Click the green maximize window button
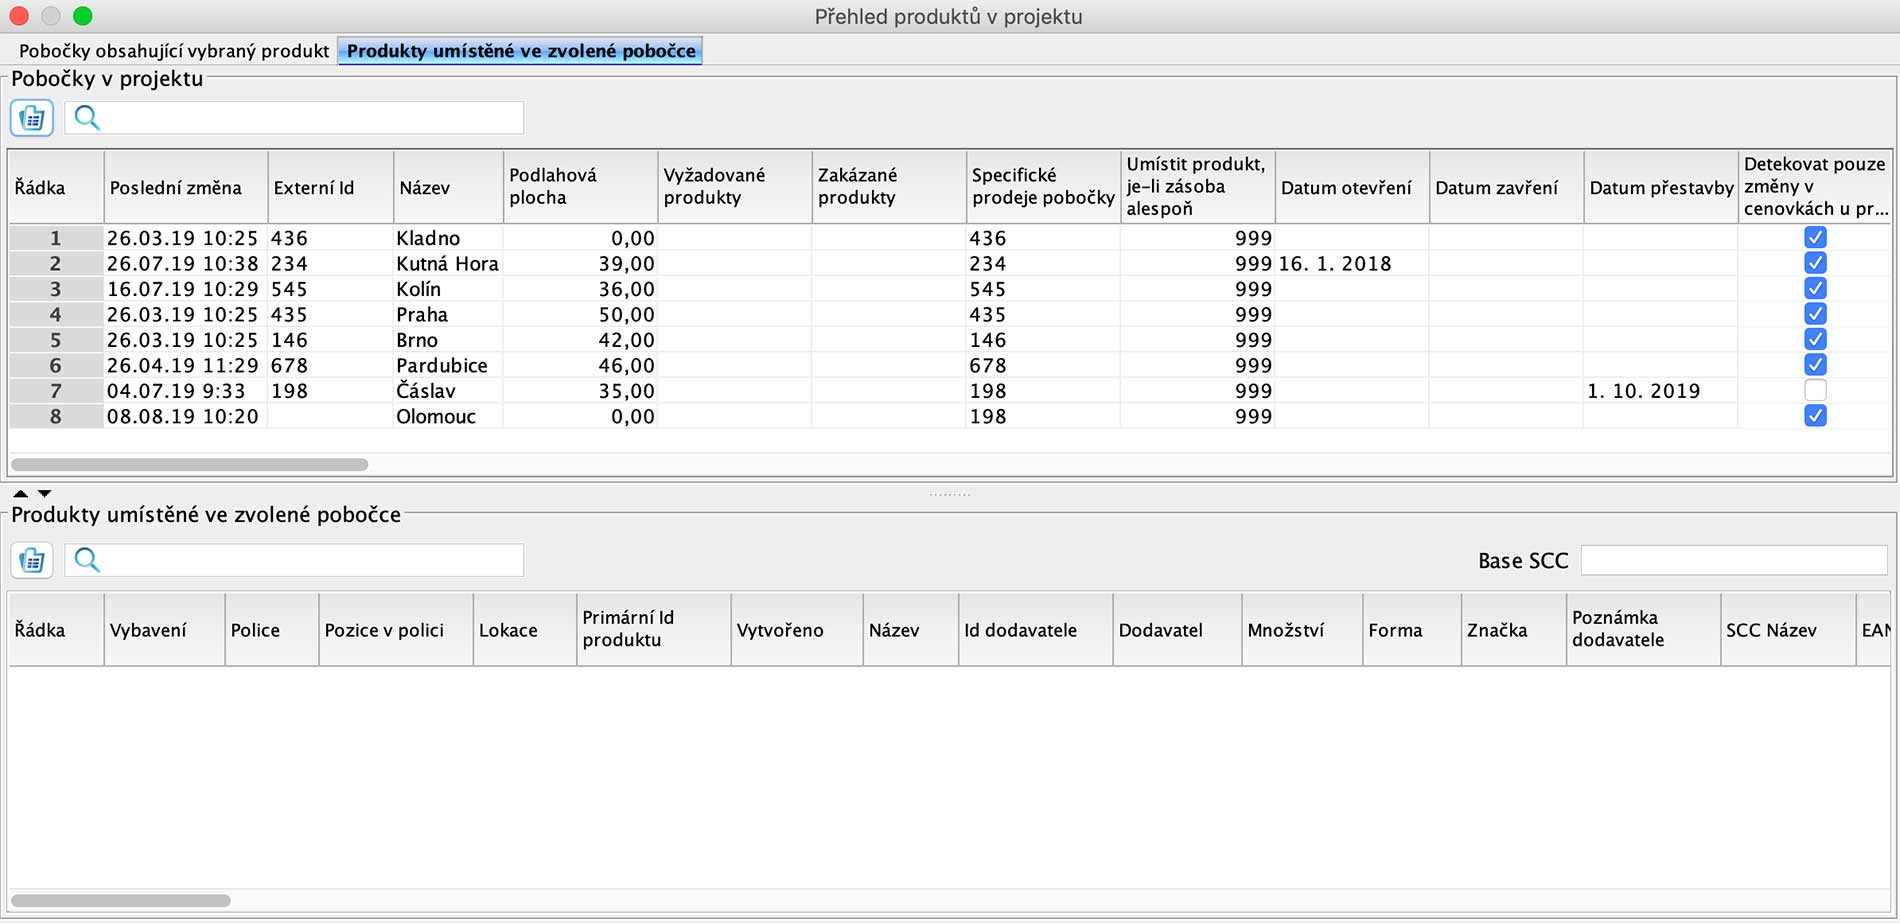 83,16
